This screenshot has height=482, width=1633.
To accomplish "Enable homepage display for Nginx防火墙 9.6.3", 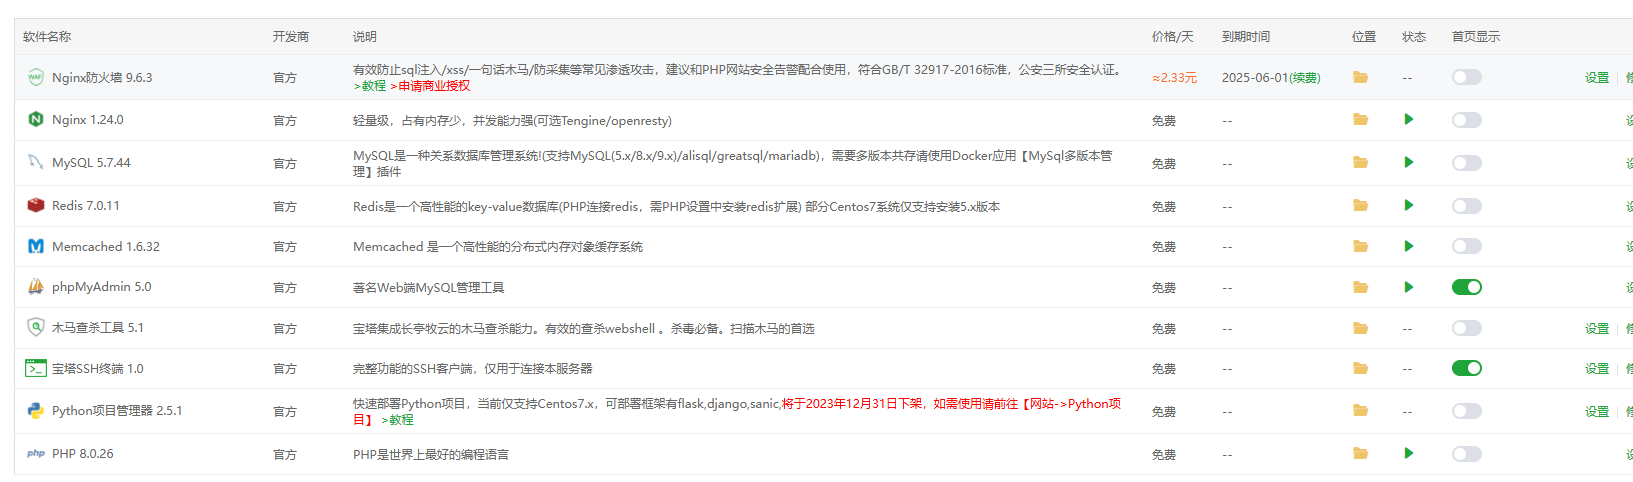I will tap(1467, 77).
